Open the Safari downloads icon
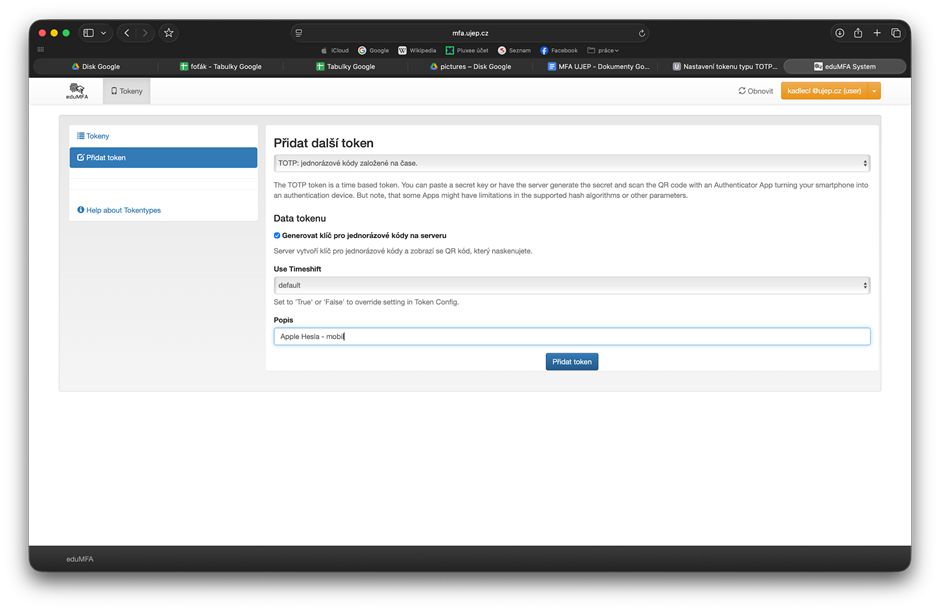 pyautogui.click(x=839, y=33)
